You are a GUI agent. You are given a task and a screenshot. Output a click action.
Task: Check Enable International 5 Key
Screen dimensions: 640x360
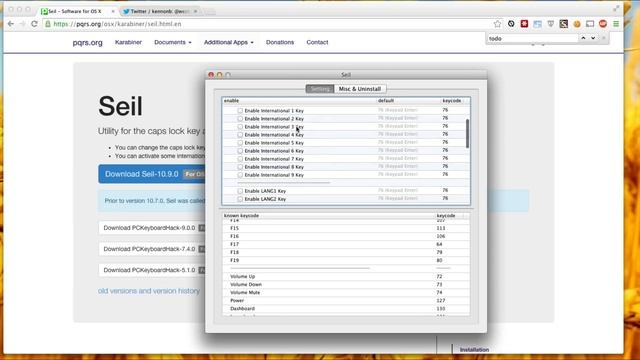click(240, 143)
